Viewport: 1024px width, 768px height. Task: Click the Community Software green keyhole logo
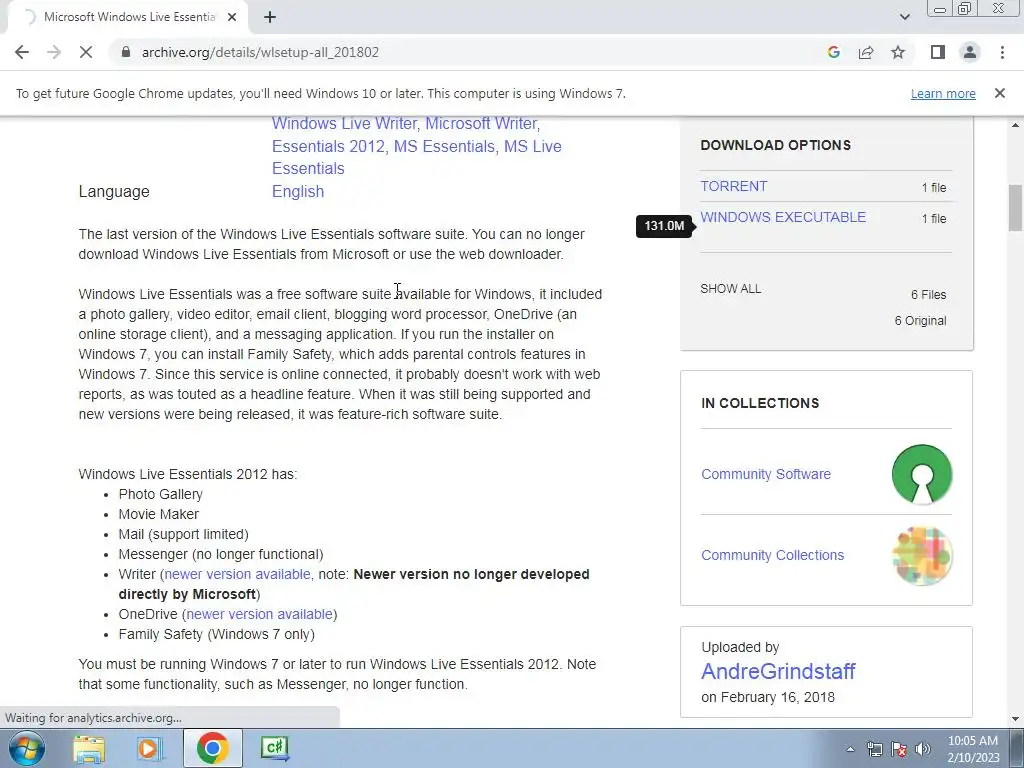(x=921, y=474)
